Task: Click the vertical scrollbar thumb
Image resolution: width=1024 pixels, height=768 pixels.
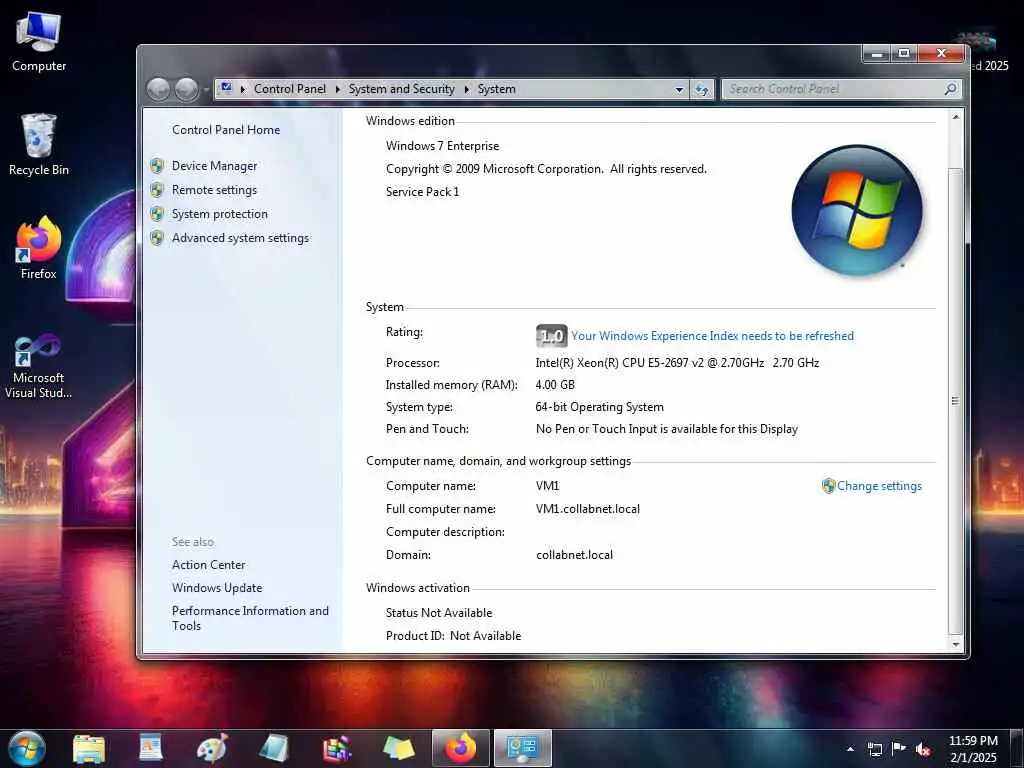Action: 955,400
